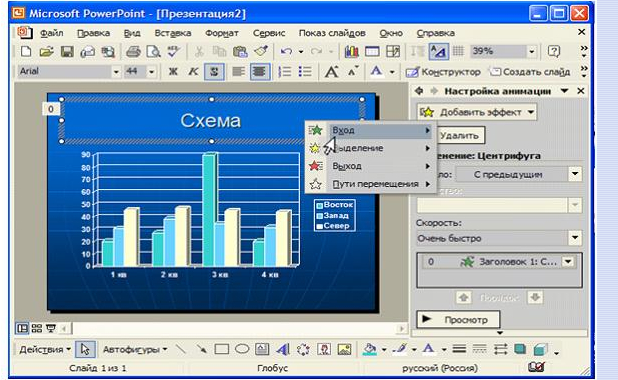Expand the Добавить эффект dropdown
Screen dimensions: 618x380
tap(531, 112)
